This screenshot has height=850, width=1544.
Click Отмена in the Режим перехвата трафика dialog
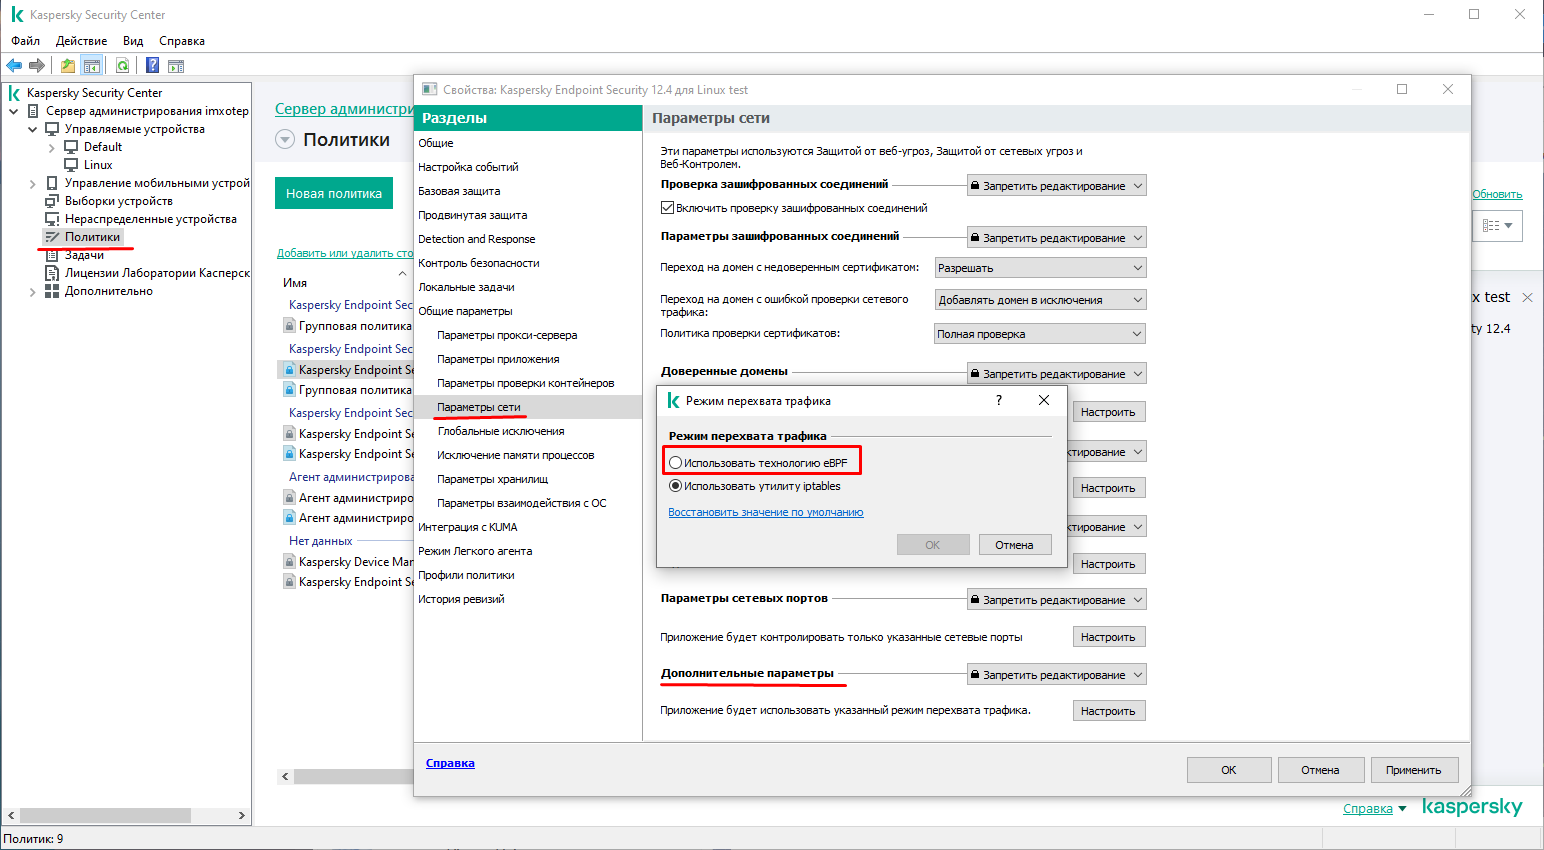1014,545
